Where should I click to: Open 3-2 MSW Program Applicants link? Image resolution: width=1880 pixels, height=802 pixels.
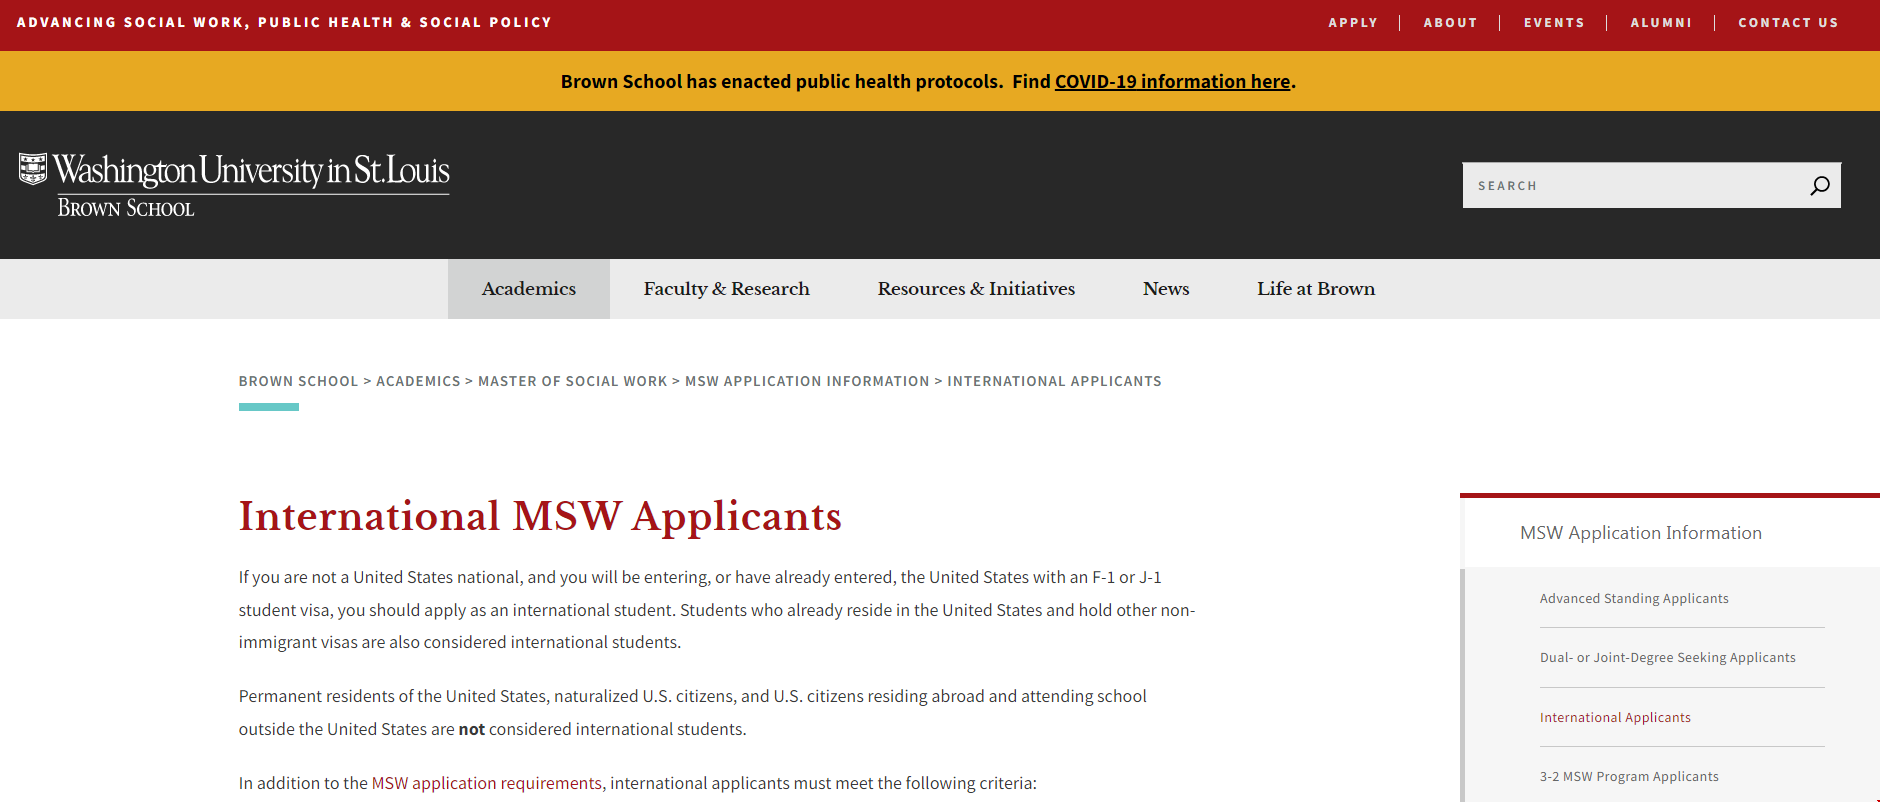click(1629, 777)
